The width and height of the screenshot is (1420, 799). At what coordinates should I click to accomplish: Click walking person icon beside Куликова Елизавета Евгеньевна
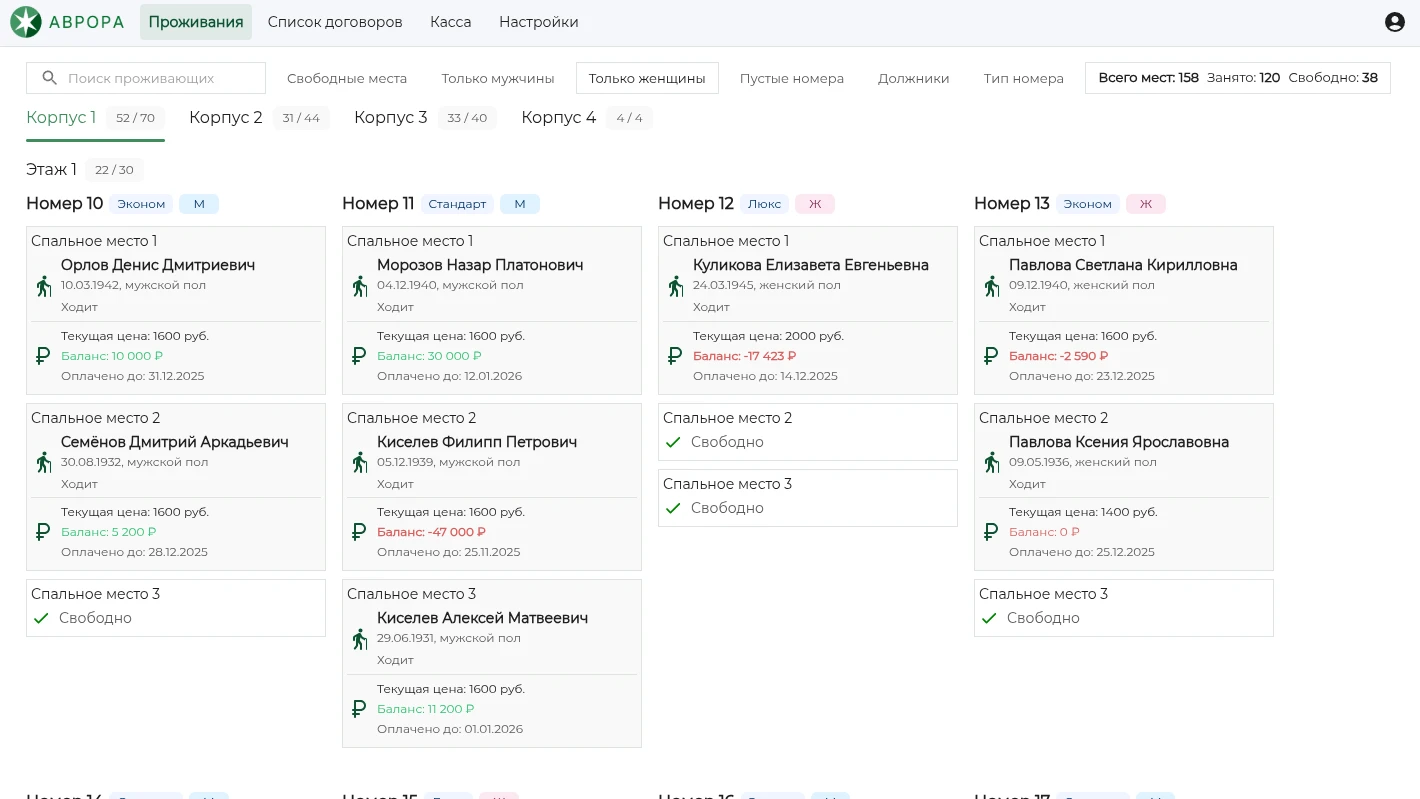676,286
